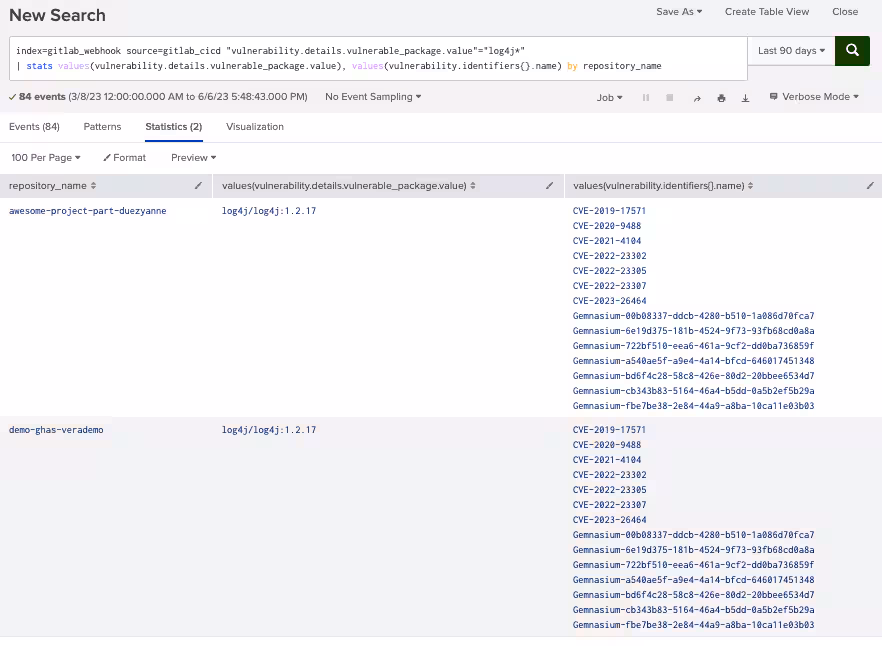Switch to the Visualization tab
The width and height of the screenshot is (882, 646).
[255, 127]
